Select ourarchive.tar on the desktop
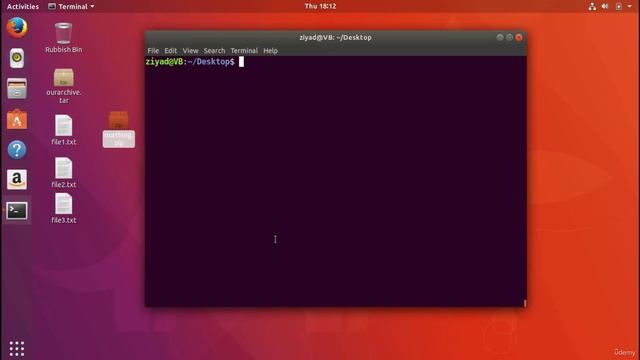This screenshot has height=360, width=640. [63, 86]
